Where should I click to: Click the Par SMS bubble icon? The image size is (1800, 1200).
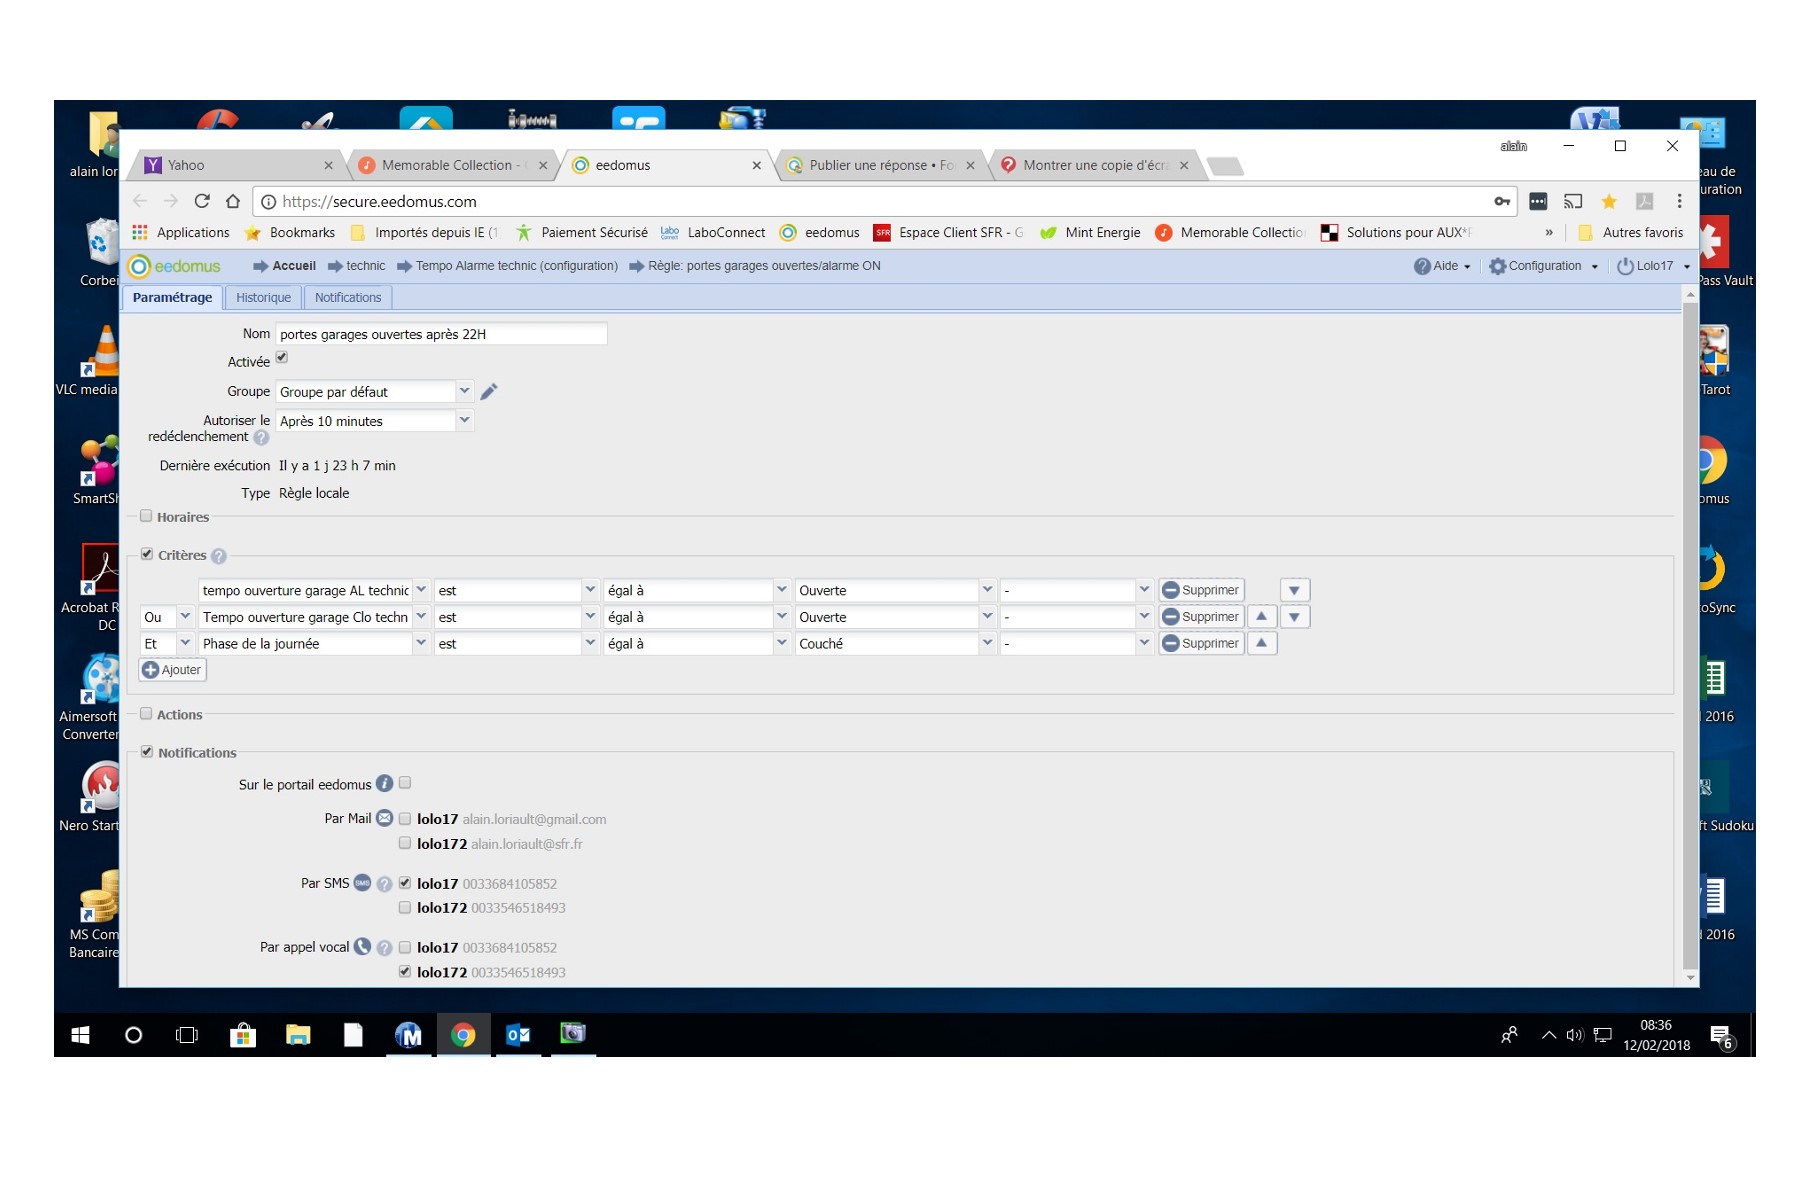[x=362, y=883]
